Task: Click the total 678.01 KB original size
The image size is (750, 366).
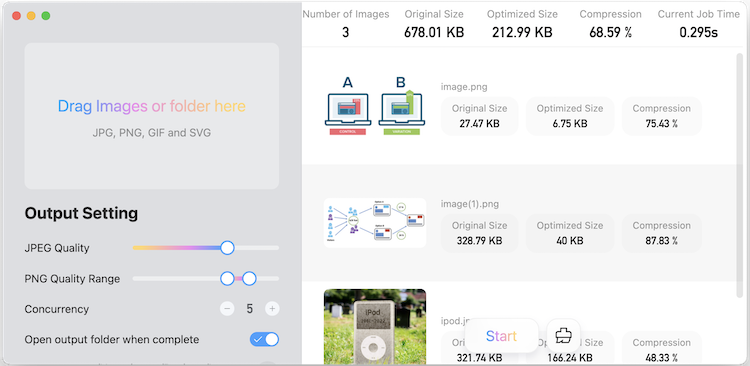Action: (434, 33)
